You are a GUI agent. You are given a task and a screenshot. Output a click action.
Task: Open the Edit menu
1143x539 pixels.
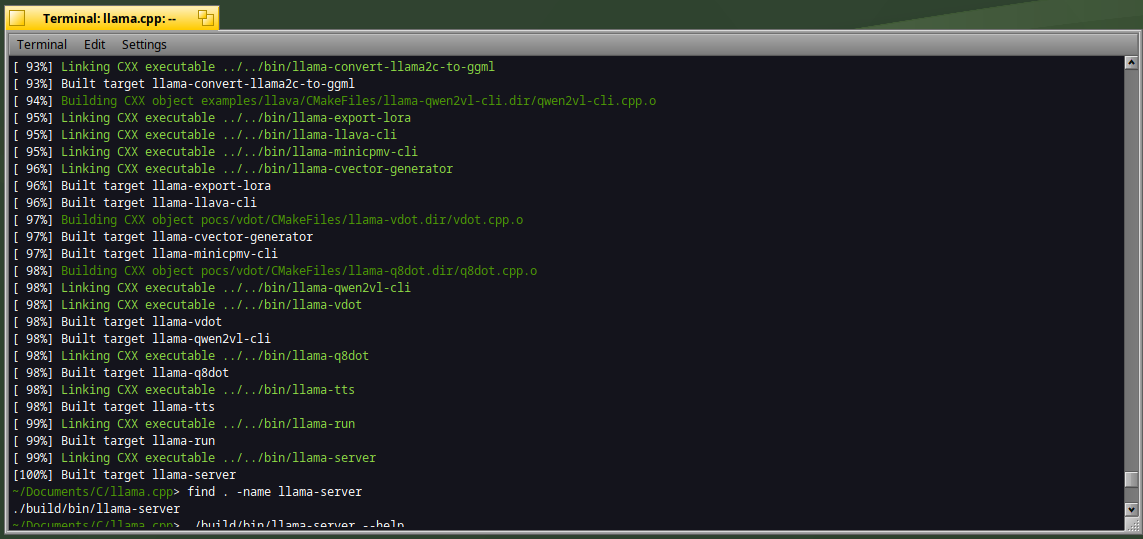[x=95, y=44]
